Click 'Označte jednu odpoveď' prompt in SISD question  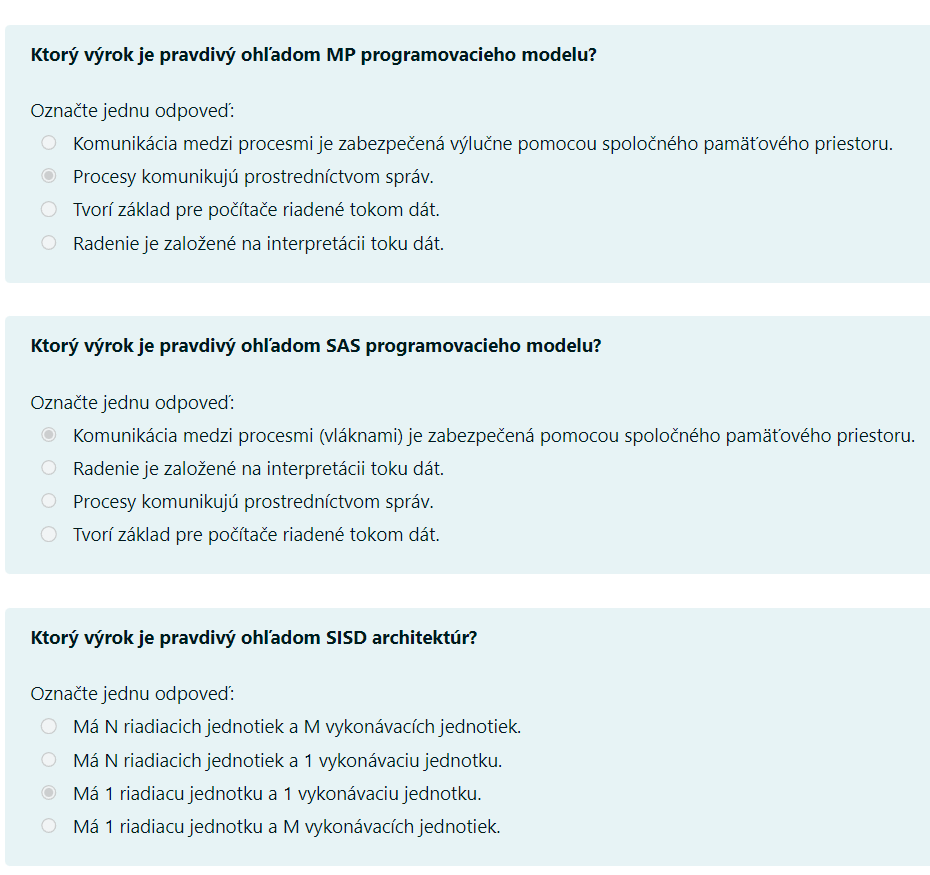coord(132,694)
